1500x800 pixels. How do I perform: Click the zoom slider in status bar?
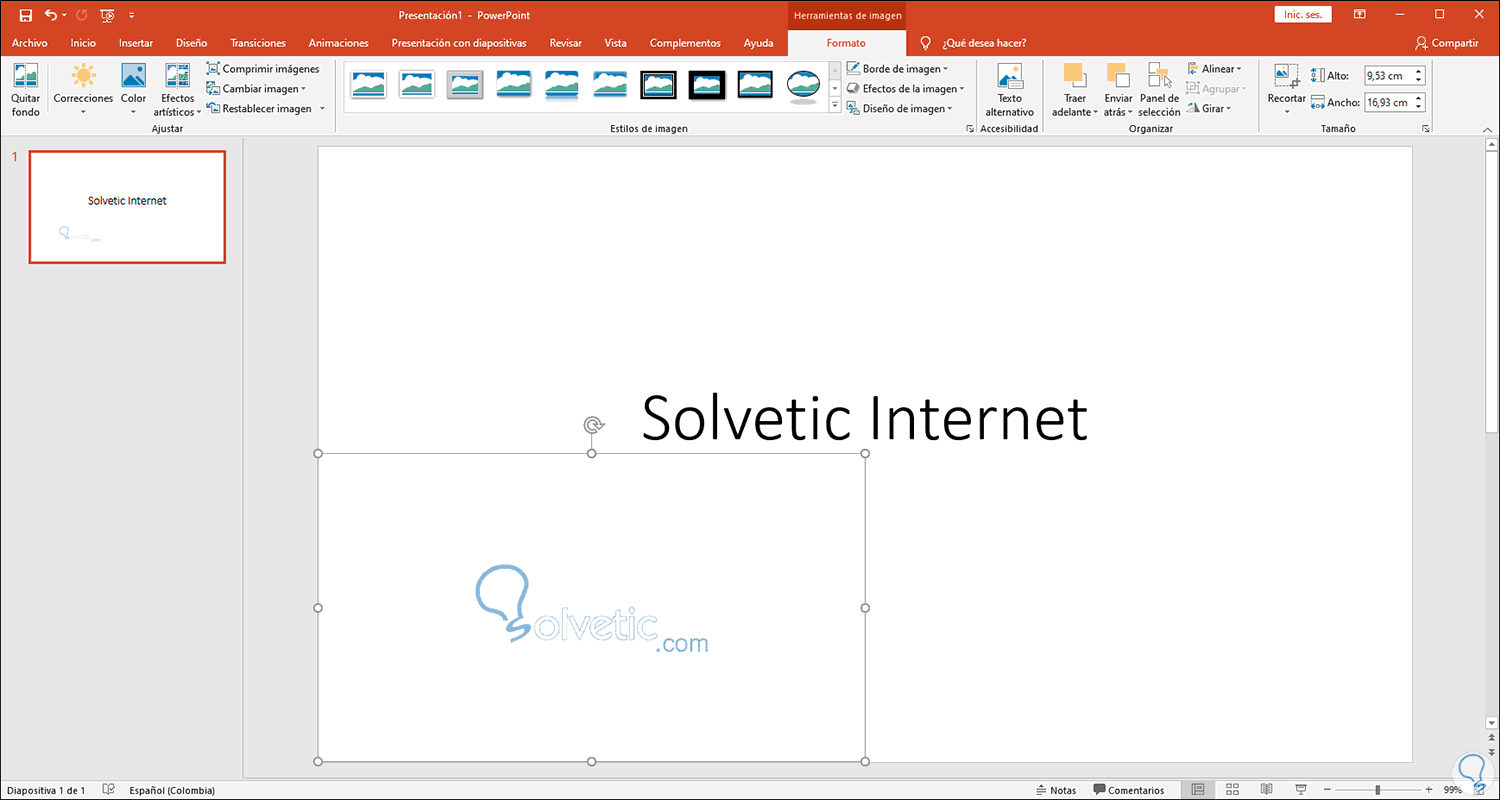point(1378,790)
